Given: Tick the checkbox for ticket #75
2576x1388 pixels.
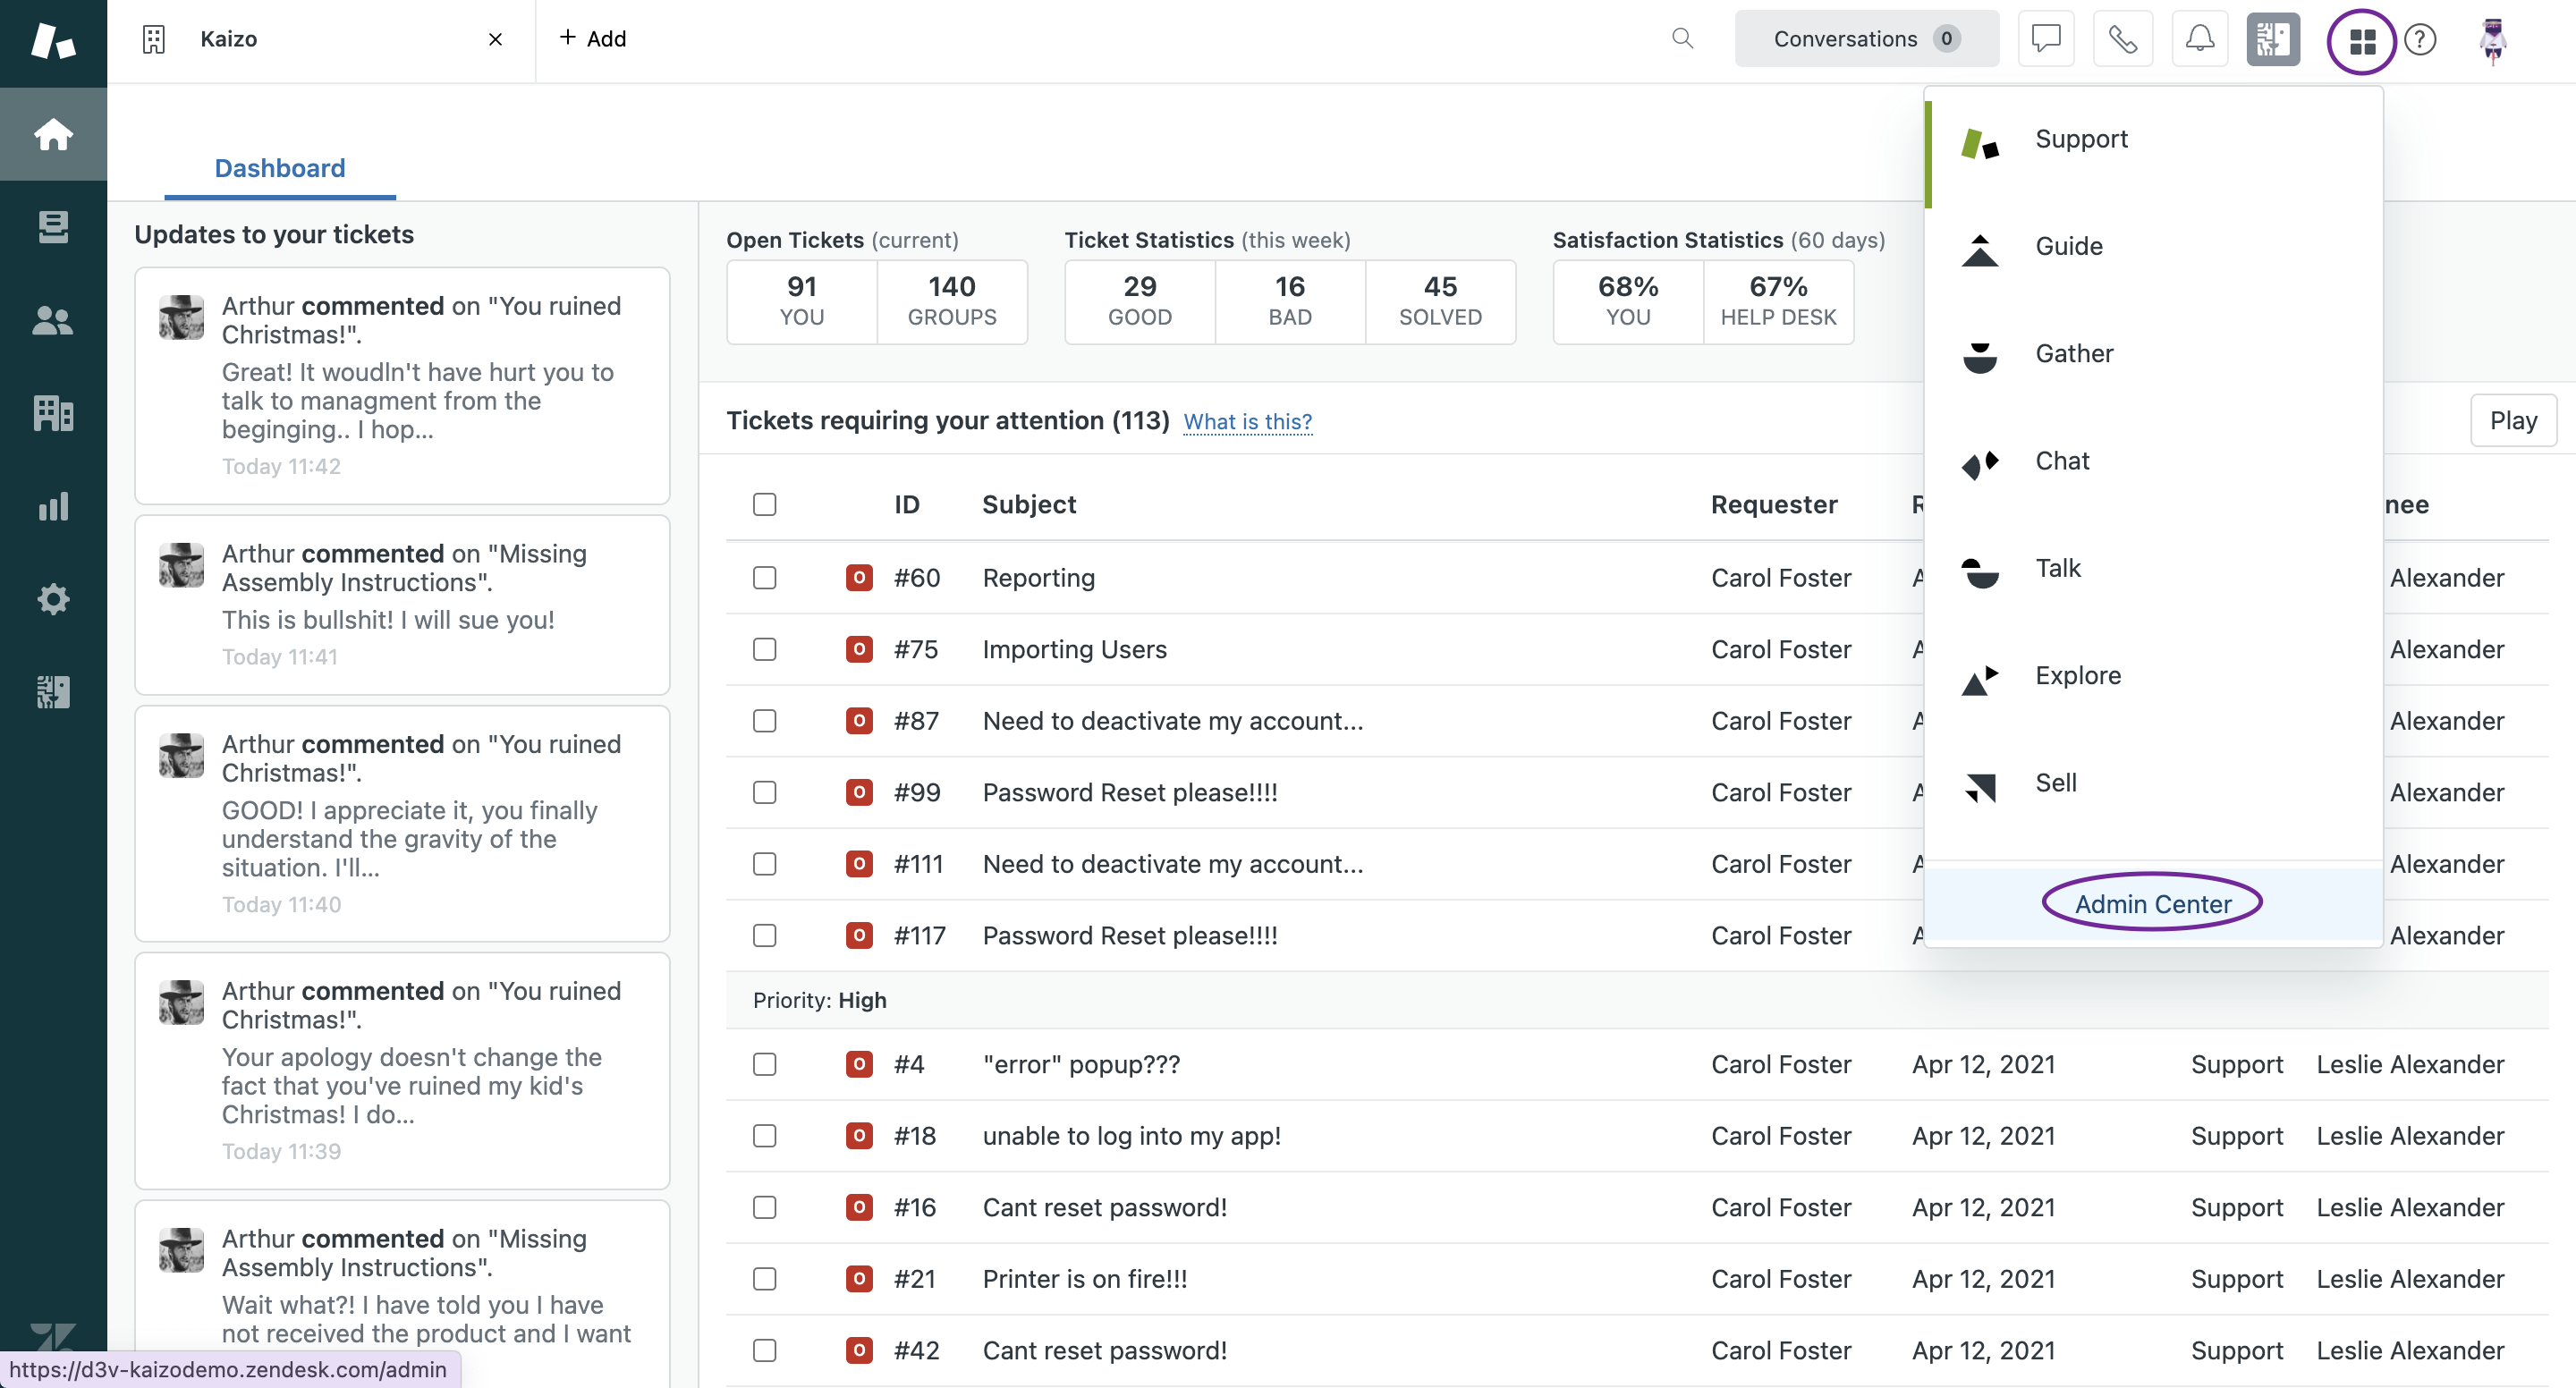Looking at the screenshot, I should click(764, 649).
